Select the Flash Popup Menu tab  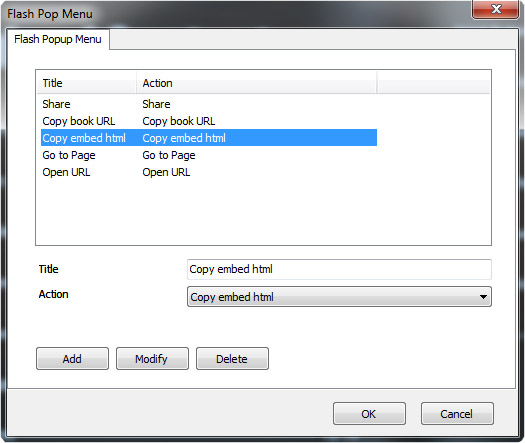tap(58, 39)
